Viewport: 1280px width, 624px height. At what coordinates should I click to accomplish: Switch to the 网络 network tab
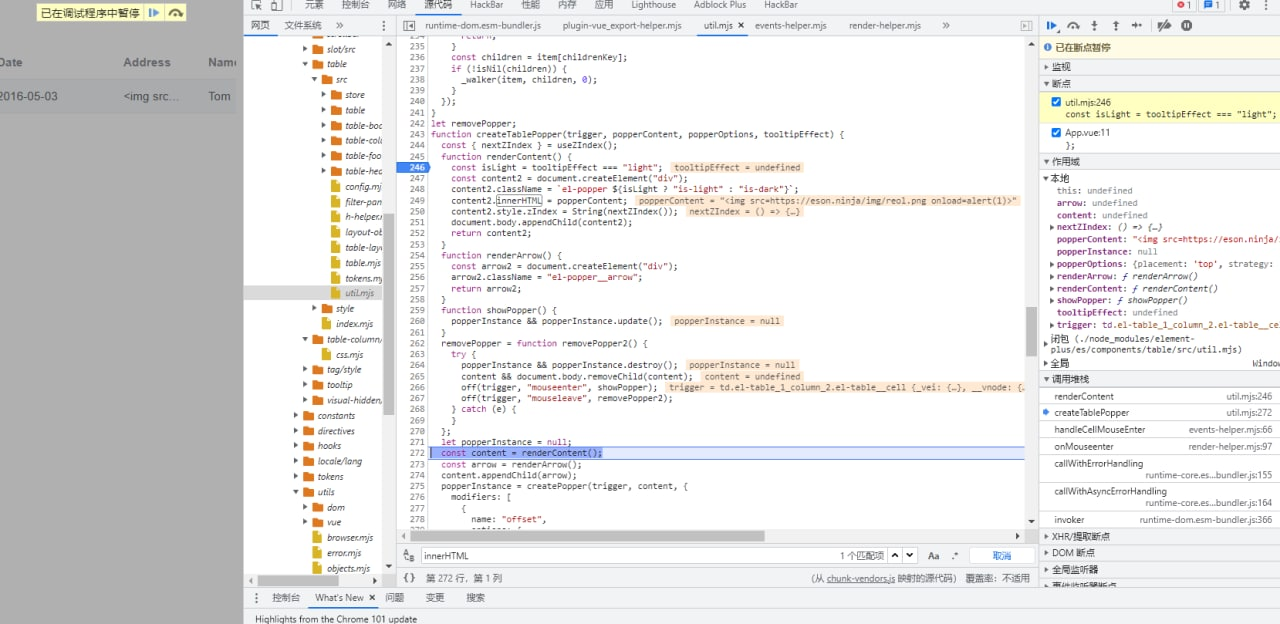[x=397, y=5]
